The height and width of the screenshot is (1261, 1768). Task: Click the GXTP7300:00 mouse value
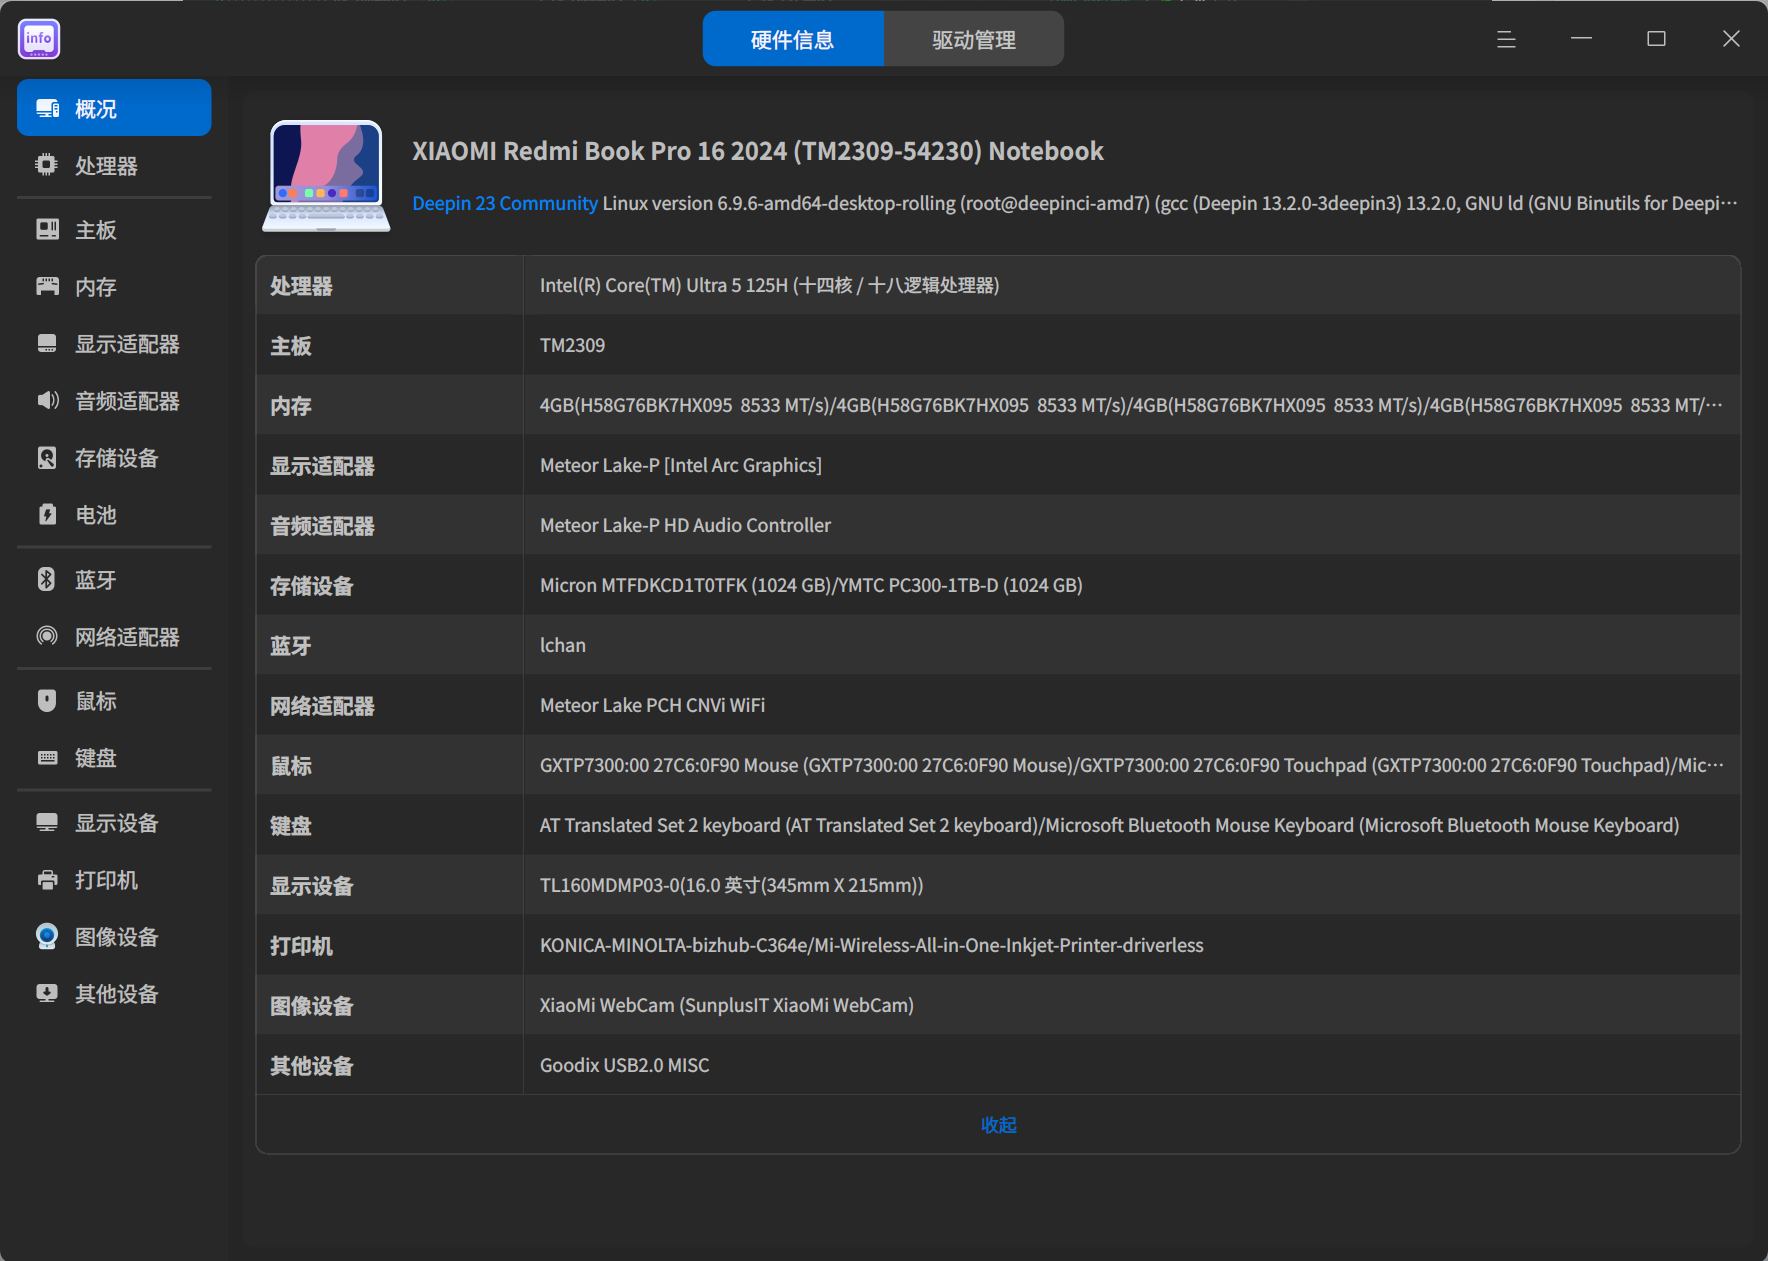pos(1131,765)
